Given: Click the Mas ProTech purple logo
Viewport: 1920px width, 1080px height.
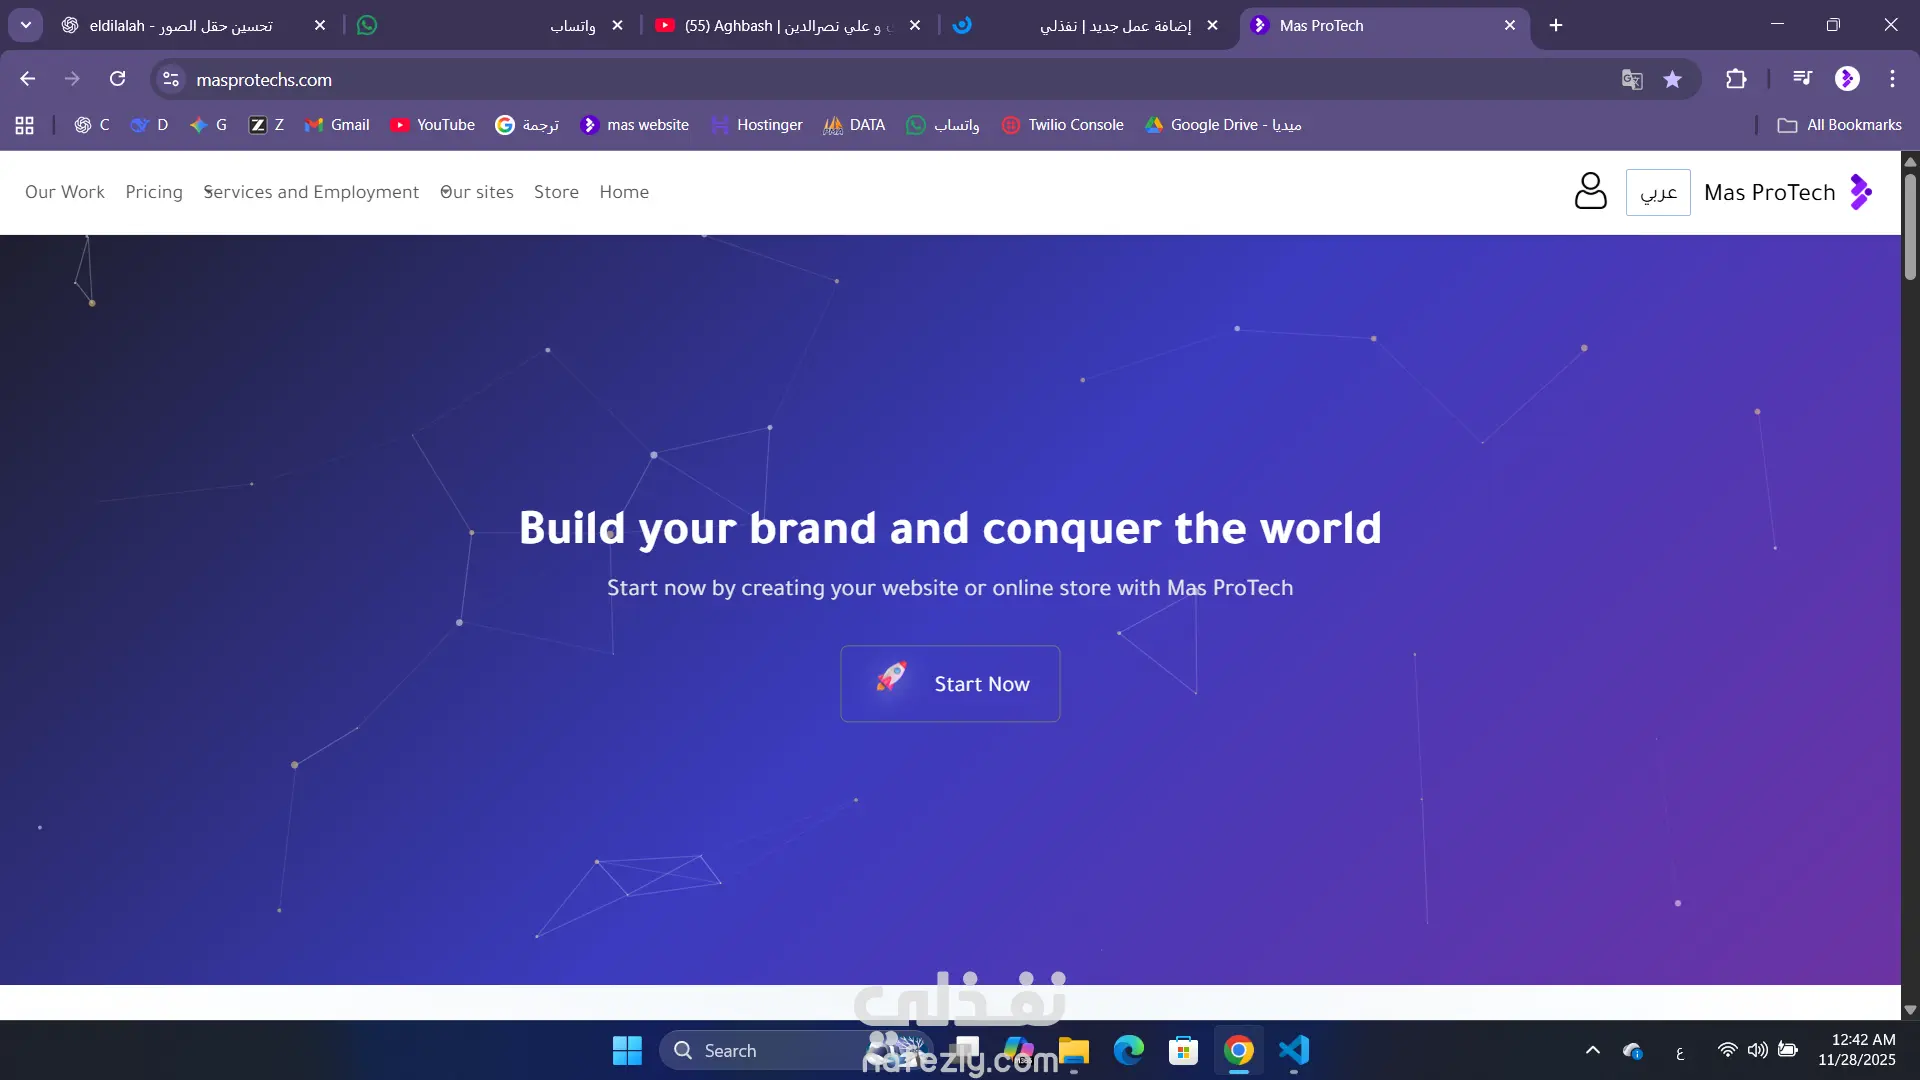Looking at the screenshot, I should [1860, 192].
